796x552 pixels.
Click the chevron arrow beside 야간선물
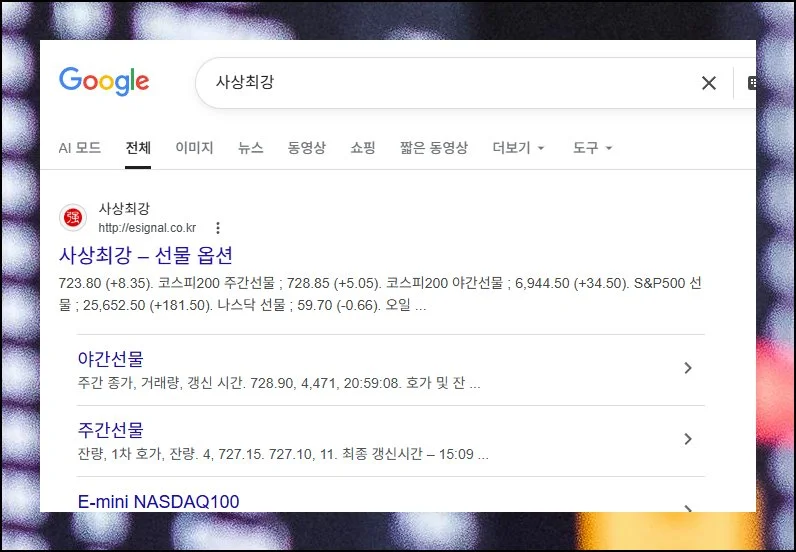coord(687,368)
